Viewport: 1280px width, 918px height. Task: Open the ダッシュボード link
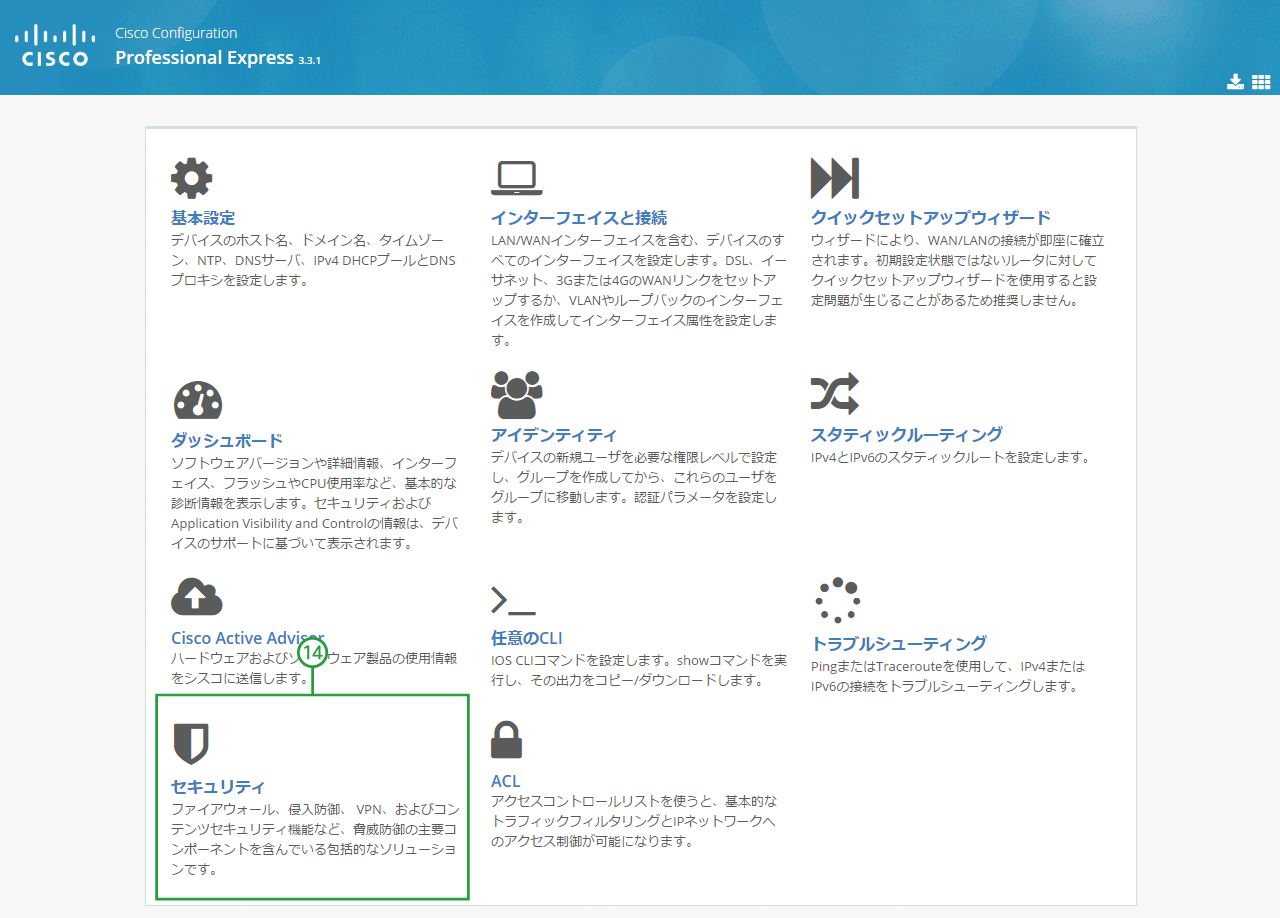pyautogui.click(x=227, y=441)
